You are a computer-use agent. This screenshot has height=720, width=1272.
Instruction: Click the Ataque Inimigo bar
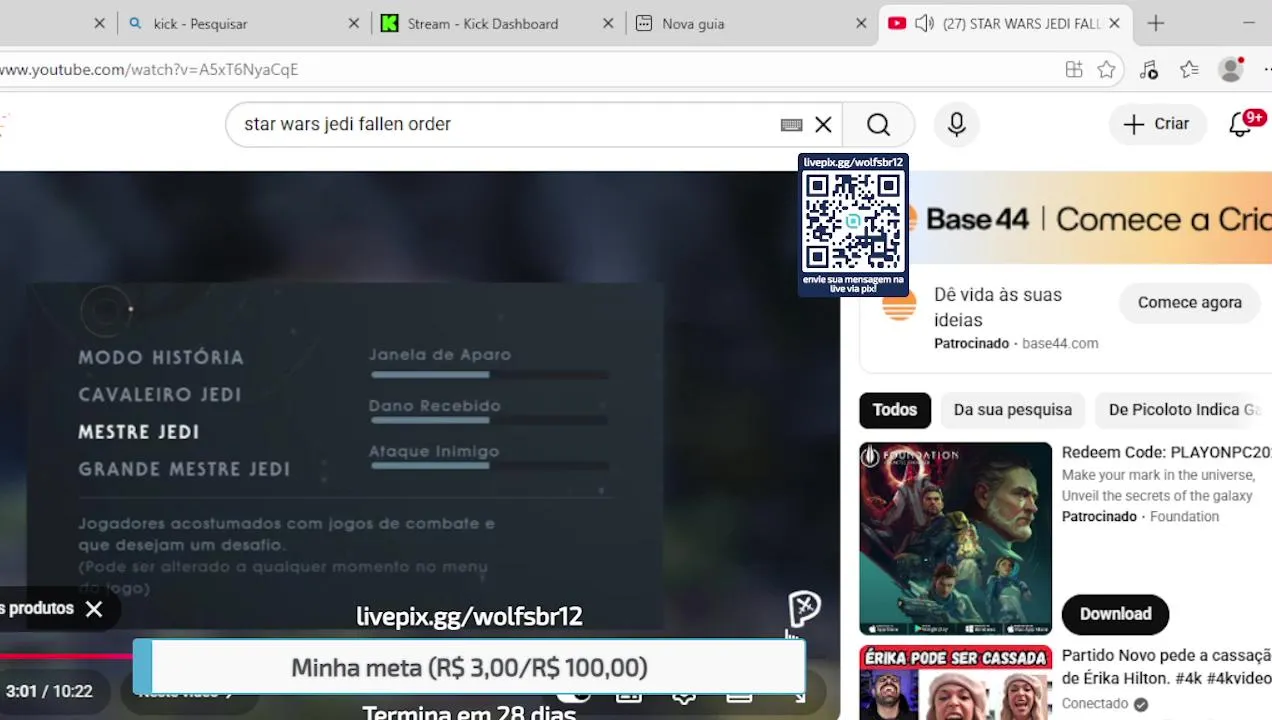(x=490, y=465)
